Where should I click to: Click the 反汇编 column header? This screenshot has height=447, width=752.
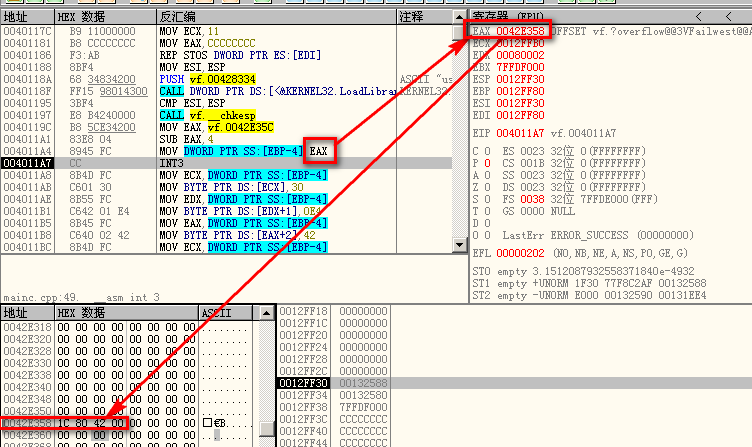180,18
